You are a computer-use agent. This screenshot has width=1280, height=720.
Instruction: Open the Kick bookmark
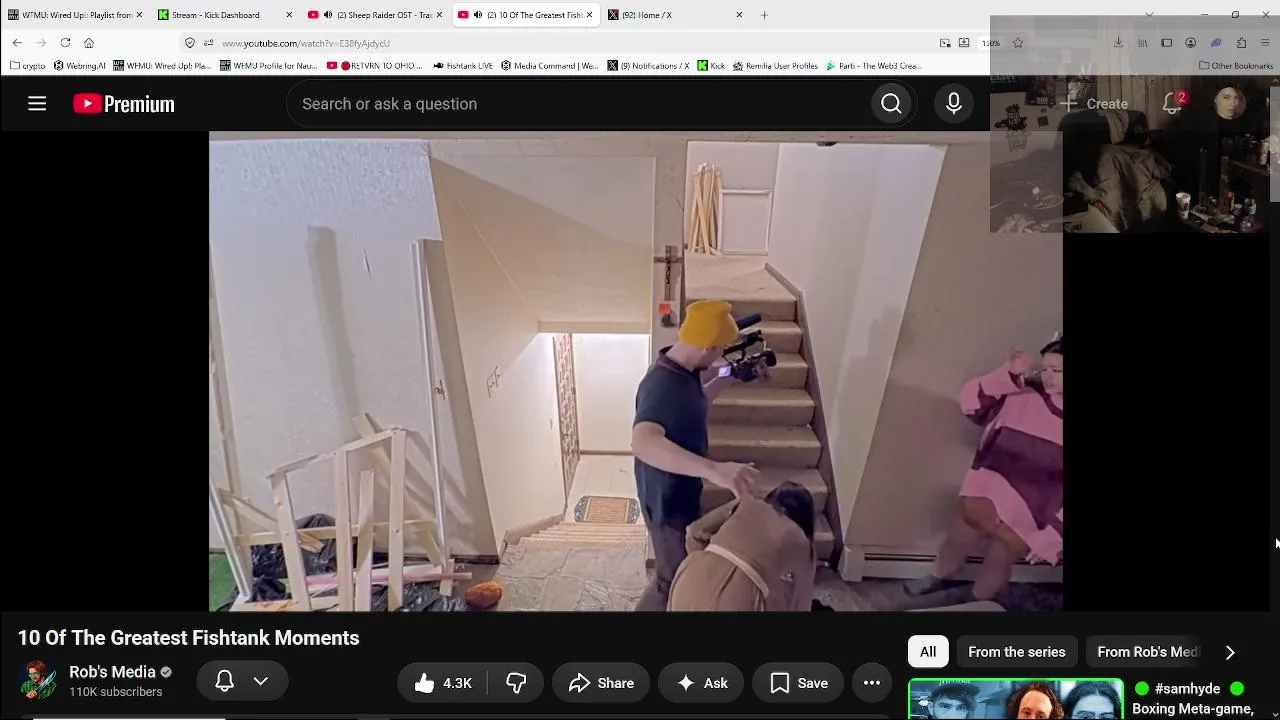tap(710, 66)
